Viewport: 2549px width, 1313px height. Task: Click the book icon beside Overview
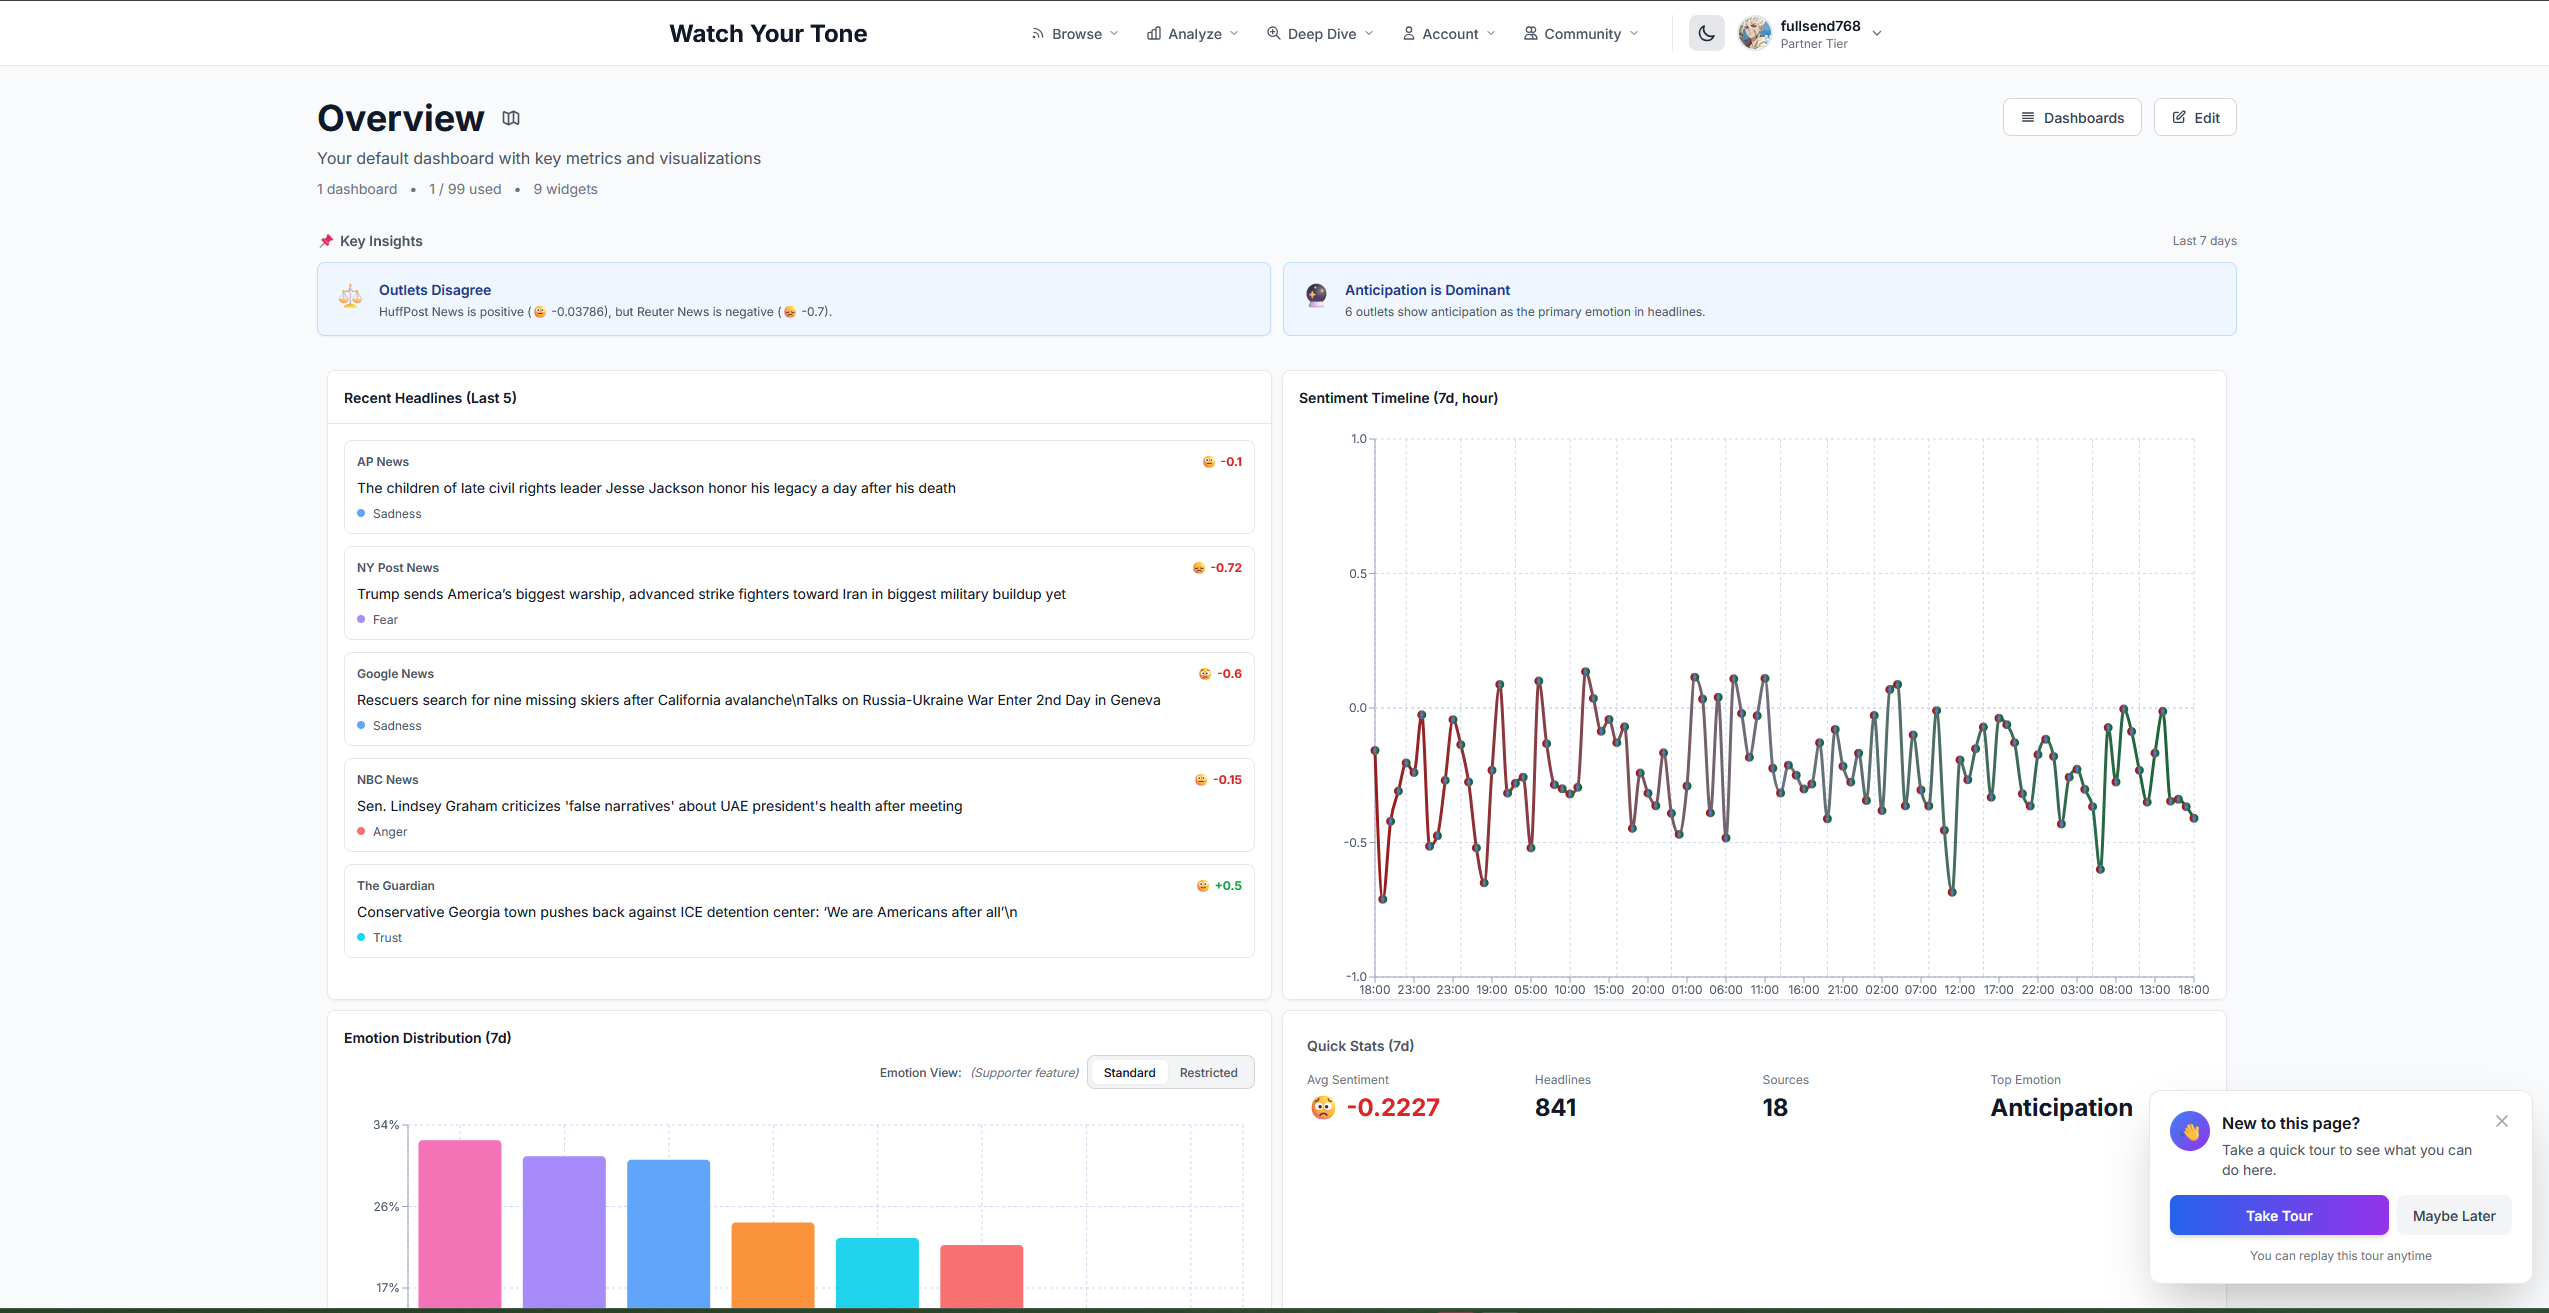(x=511, y=118)
